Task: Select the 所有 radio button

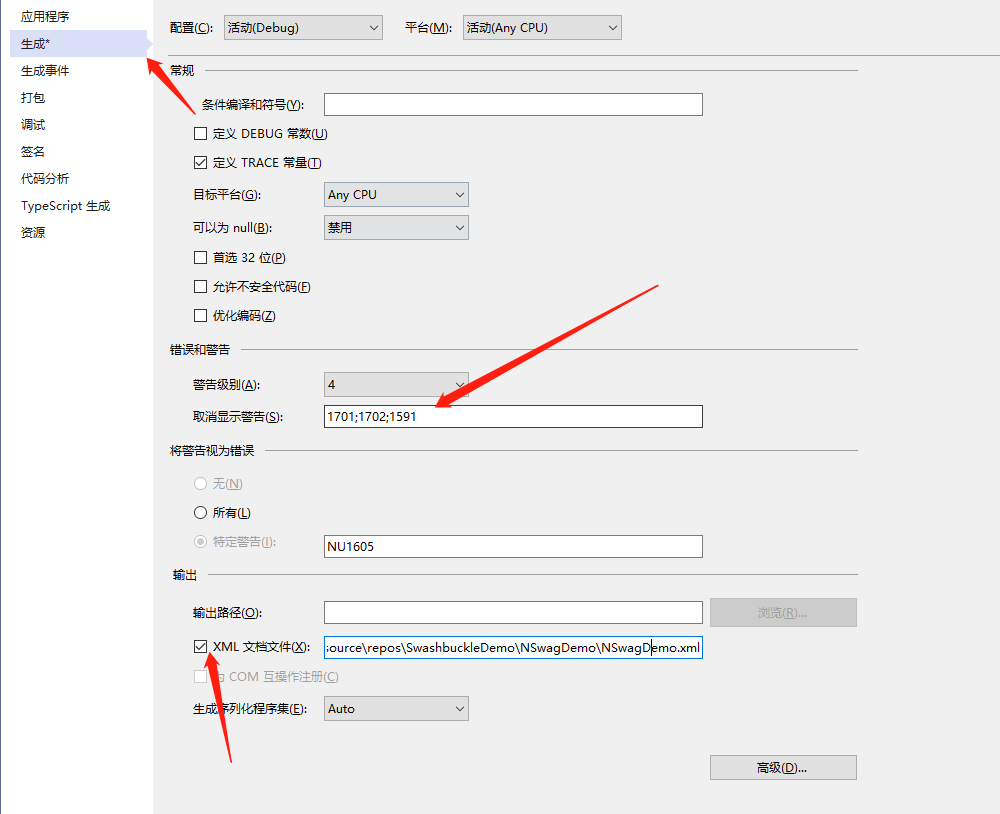Action: click(x=200, y=512)
